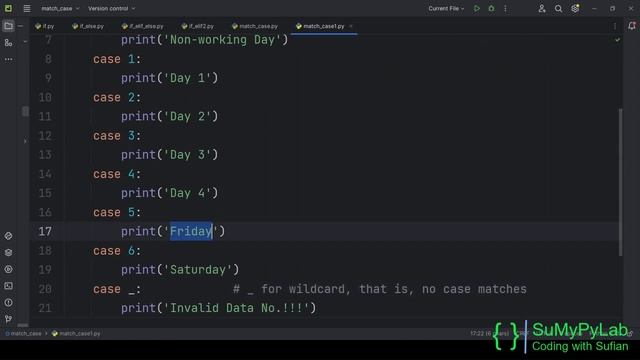Image resolution: width=640 pixels, height=360 pixels.
Task: Close the match_case1.py tab
Action: 351,26
